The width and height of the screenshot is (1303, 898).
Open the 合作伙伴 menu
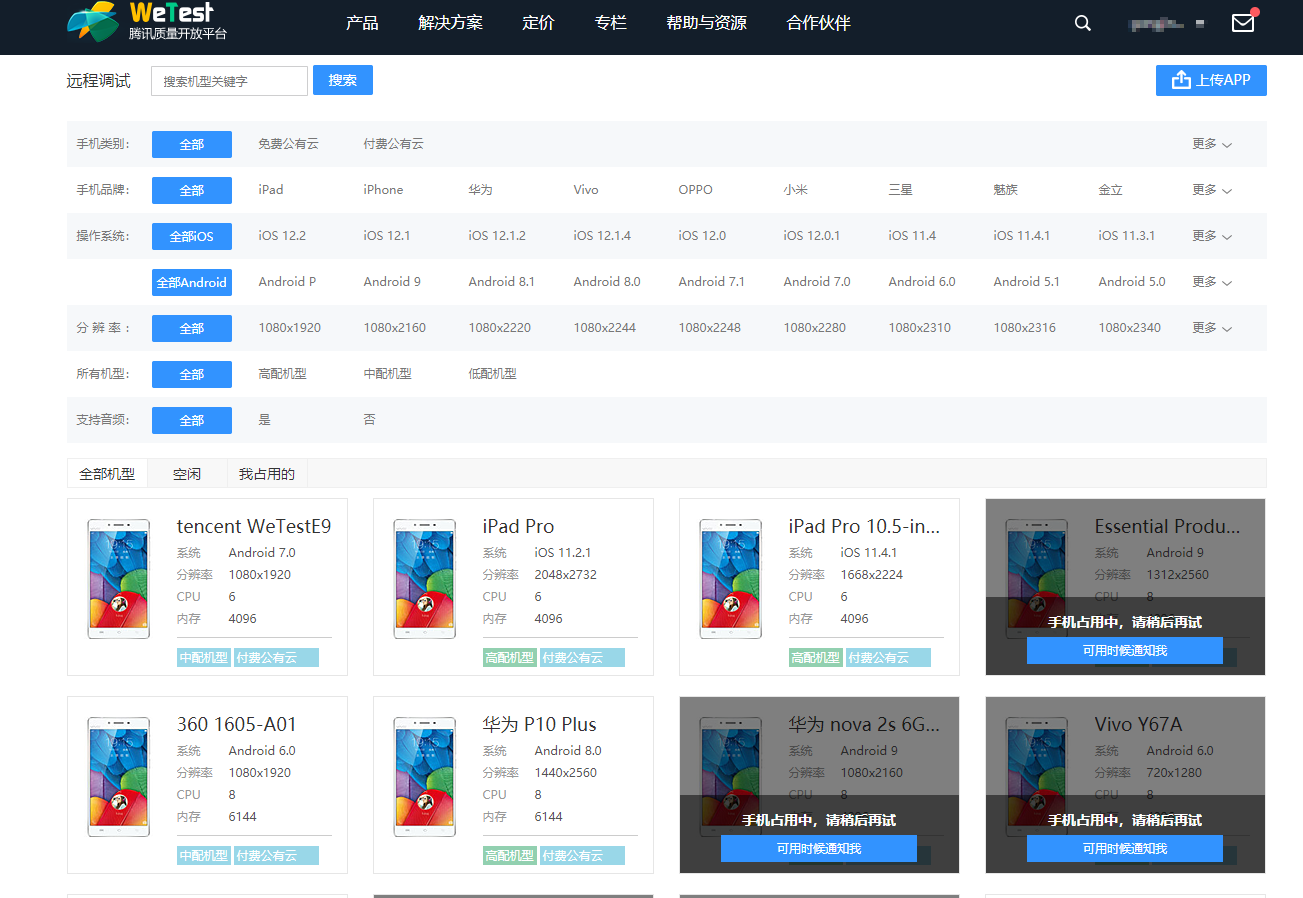click(819, 23)
